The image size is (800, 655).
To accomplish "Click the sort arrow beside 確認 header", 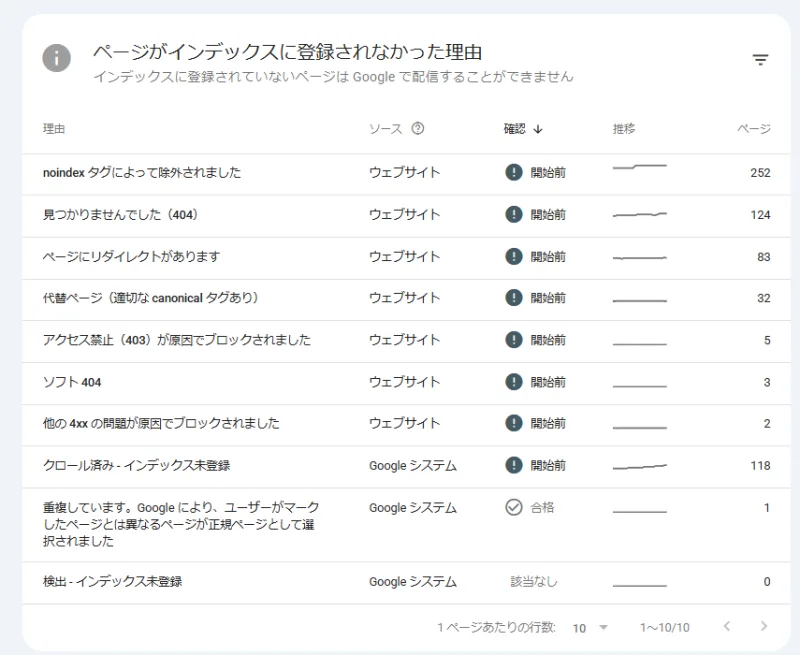I will [x=538, y=129].
